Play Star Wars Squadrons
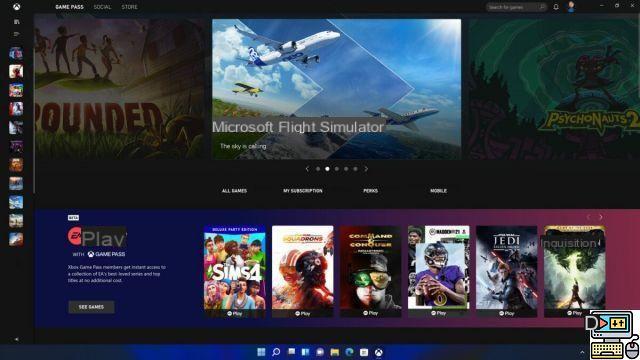The image size is (640, 360). [302, 313]
